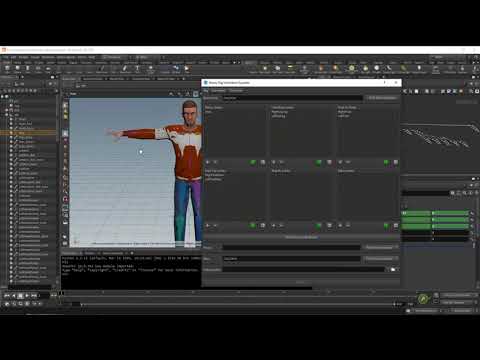
Task: Select the Tube shelf tool
Action: 28,69
